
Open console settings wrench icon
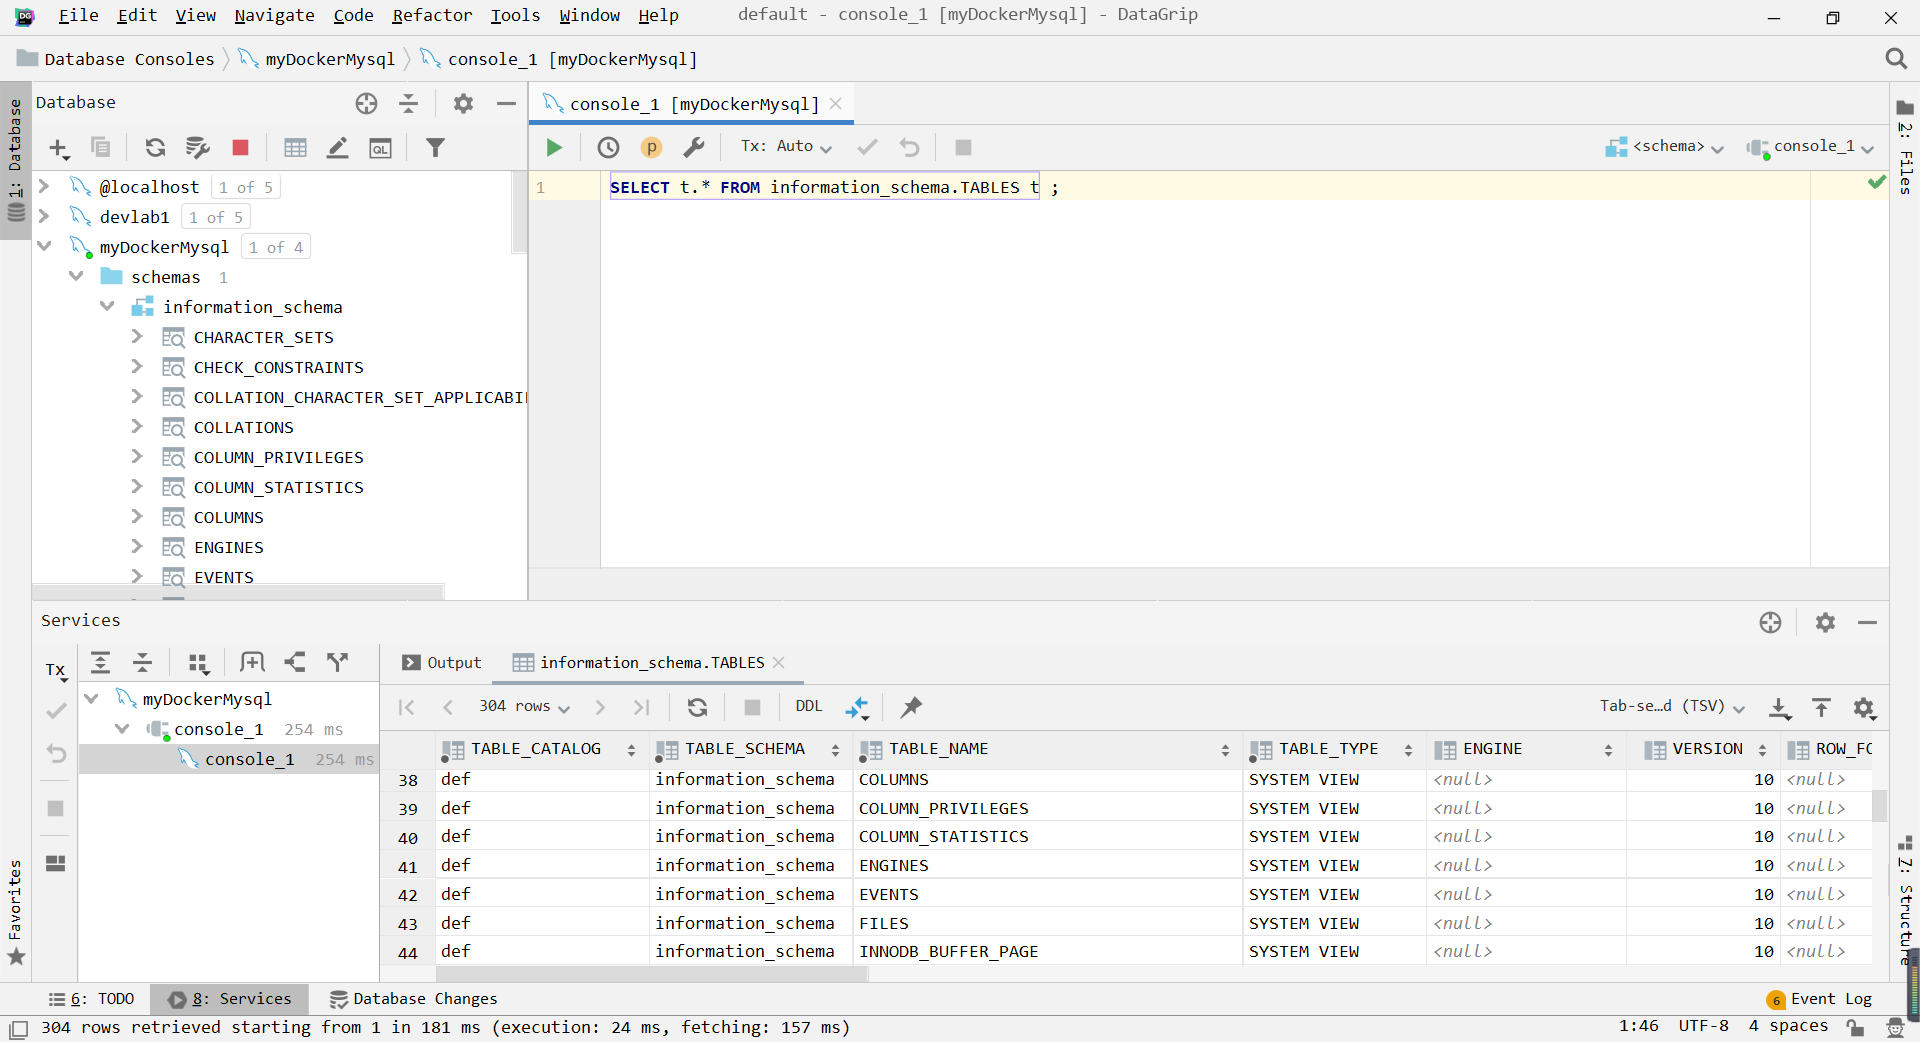(694, 148)
